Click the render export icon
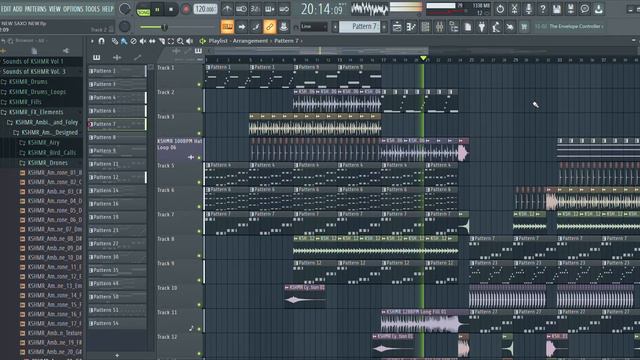 click(571, 9)
